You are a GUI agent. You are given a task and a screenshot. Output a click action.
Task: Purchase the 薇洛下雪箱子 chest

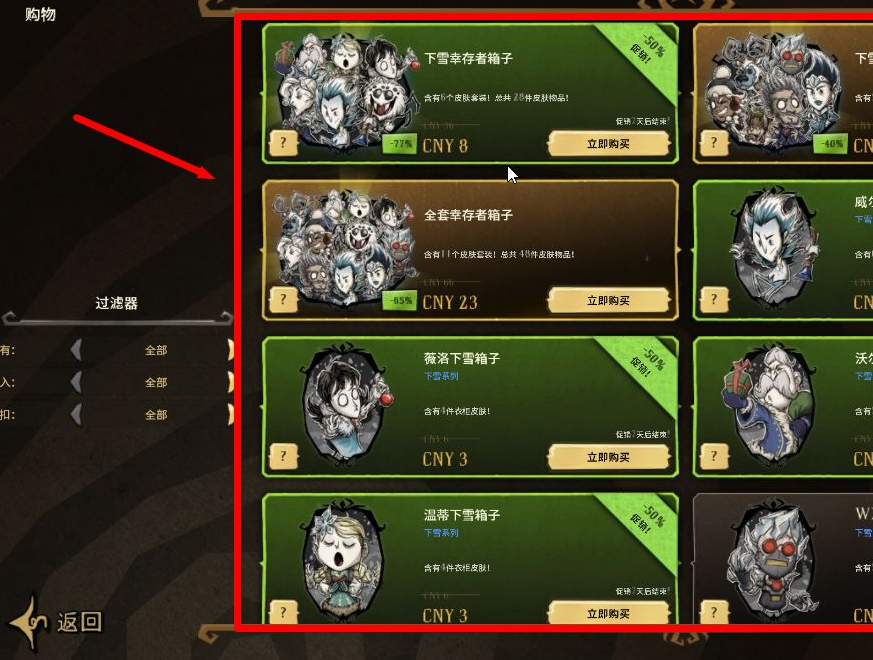point(609,457)
